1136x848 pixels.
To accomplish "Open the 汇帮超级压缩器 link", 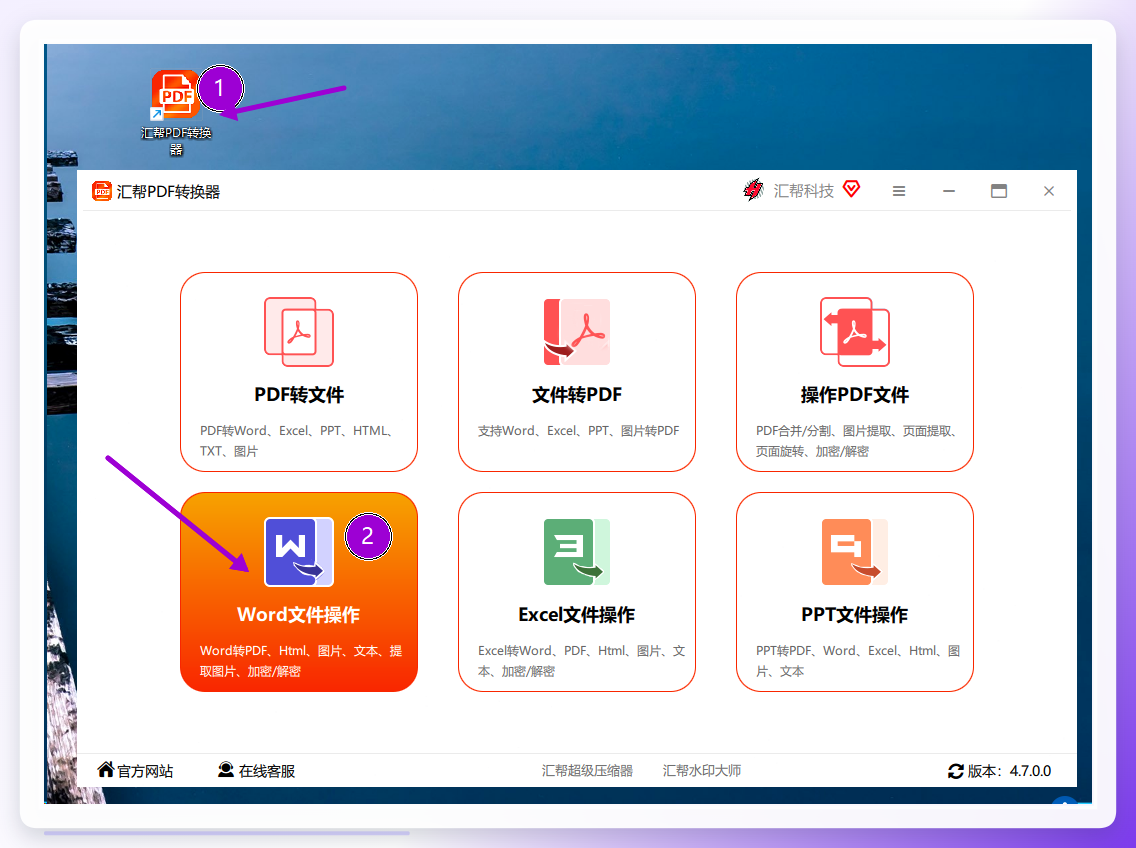I will 588,770.
